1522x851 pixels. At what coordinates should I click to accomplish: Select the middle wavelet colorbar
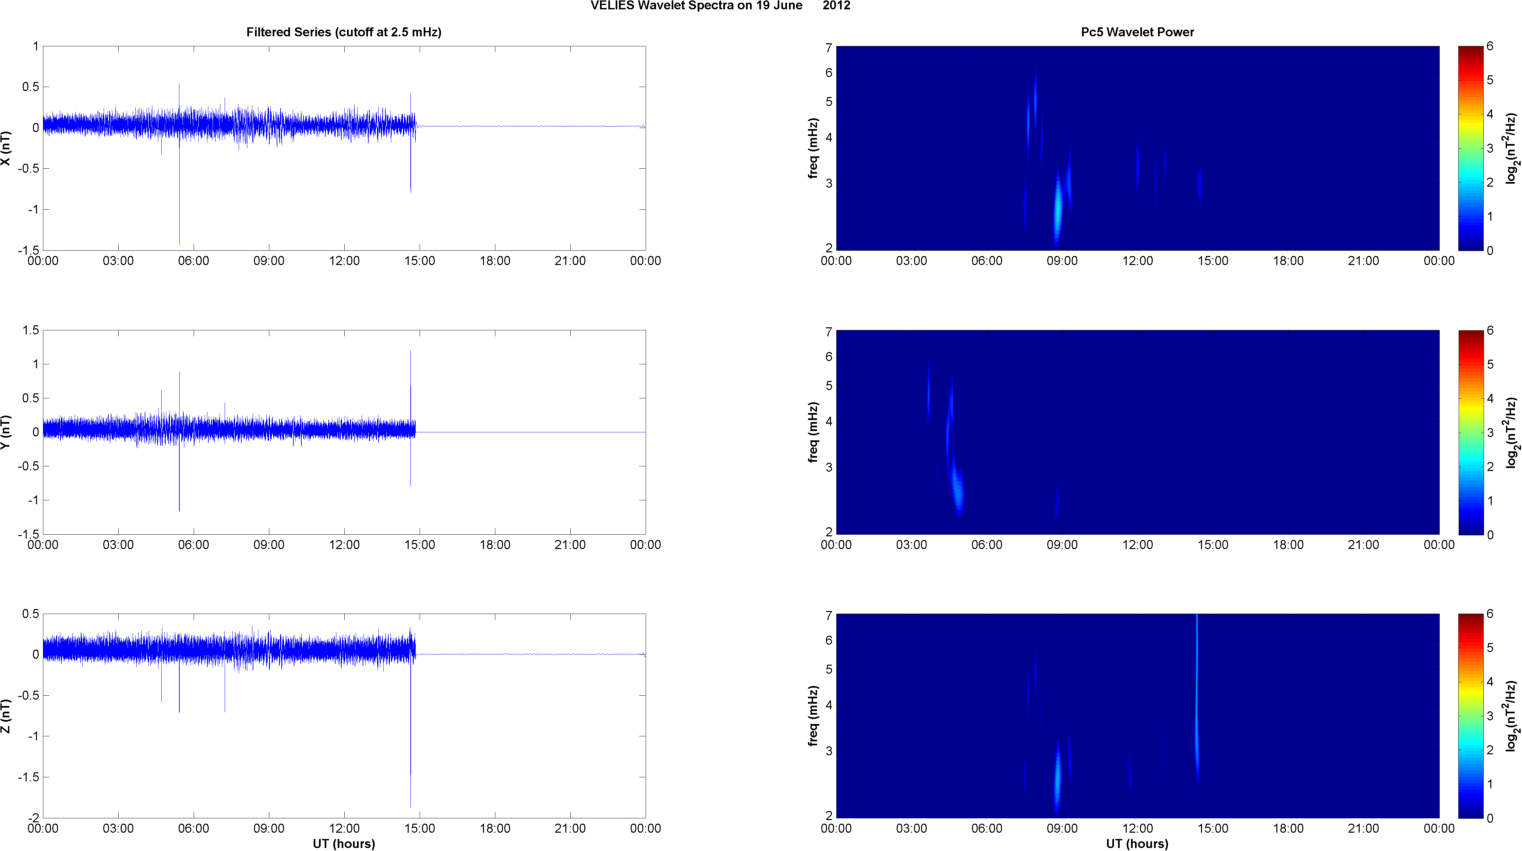coord(1470,432)
